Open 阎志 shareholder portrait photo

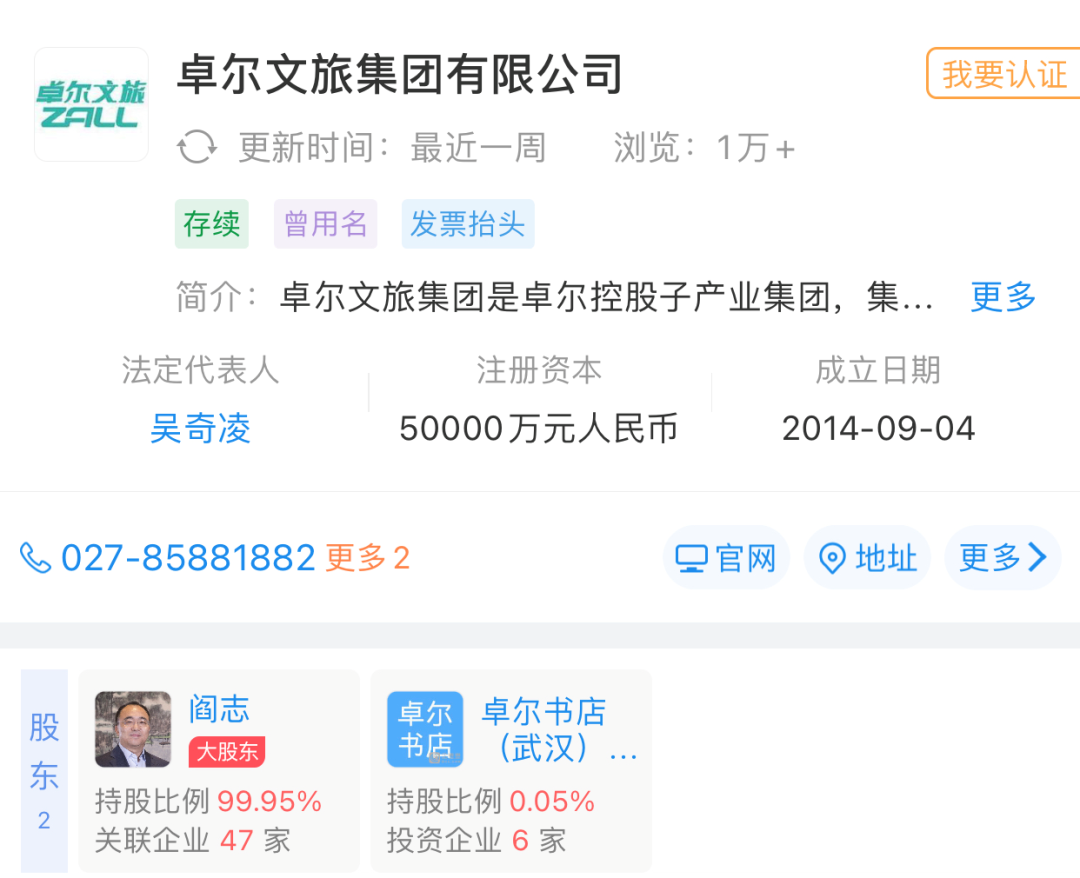click(133, 729)
